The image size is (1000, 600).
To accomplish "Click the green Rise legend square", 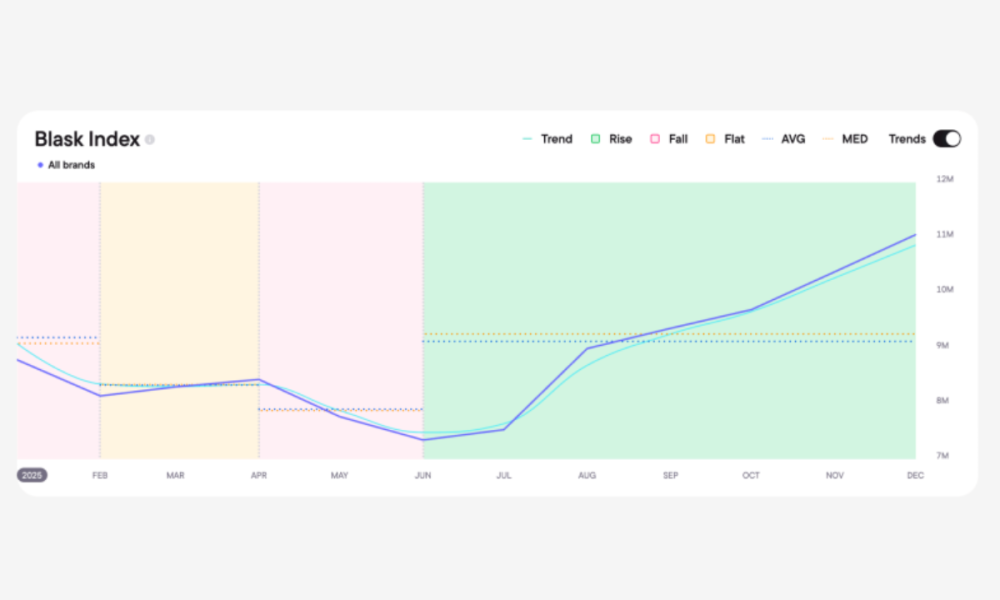I will [595, 139].
